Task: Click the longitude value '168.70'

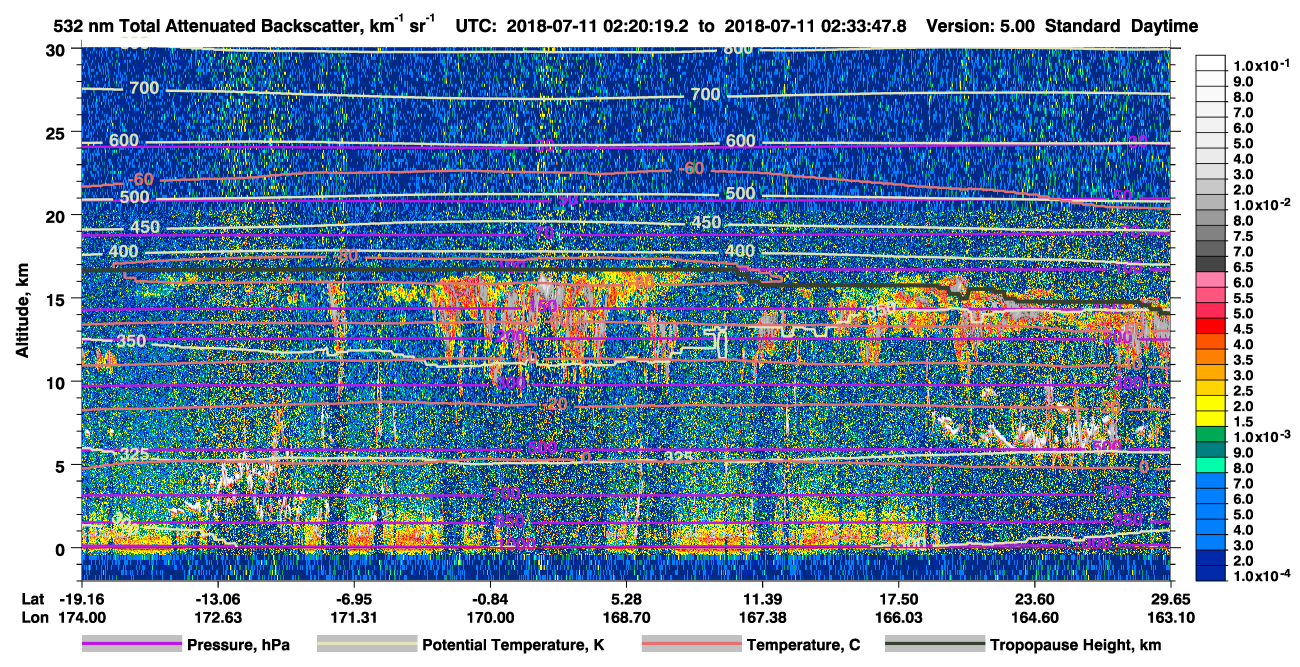Action: coord(626,617)
